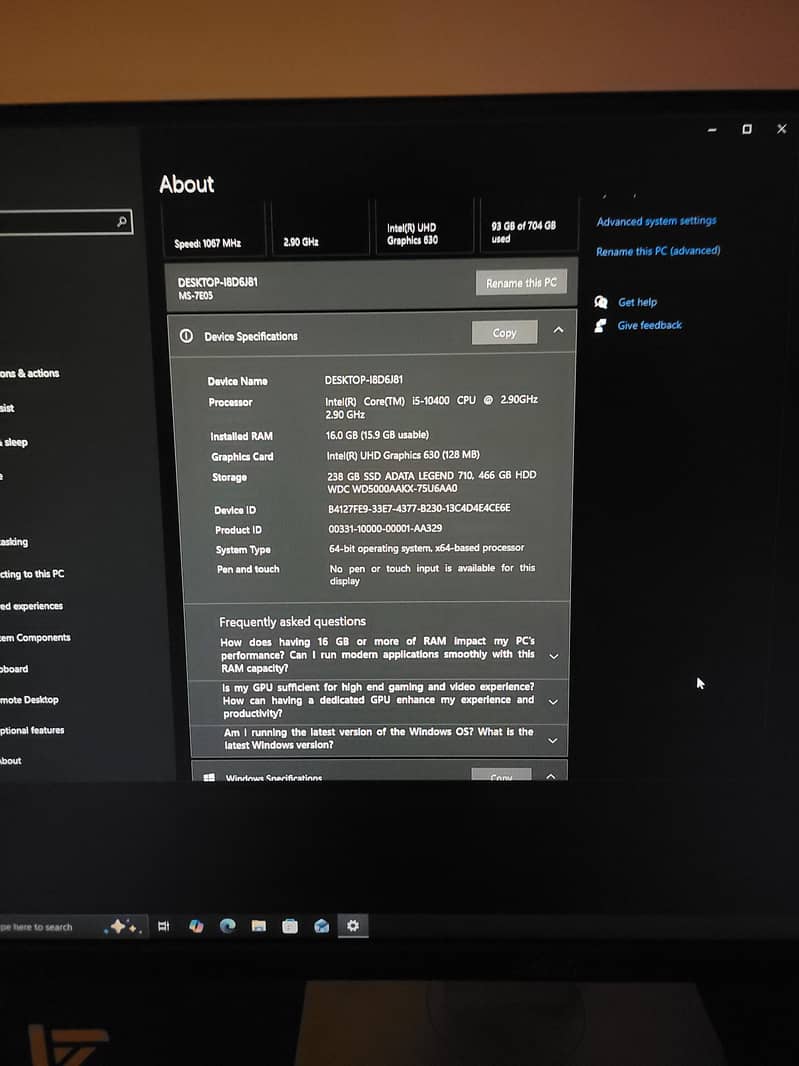This screenshot has height=1066, width=799.
Task: Click the About page heading
Action: point(186,184)
